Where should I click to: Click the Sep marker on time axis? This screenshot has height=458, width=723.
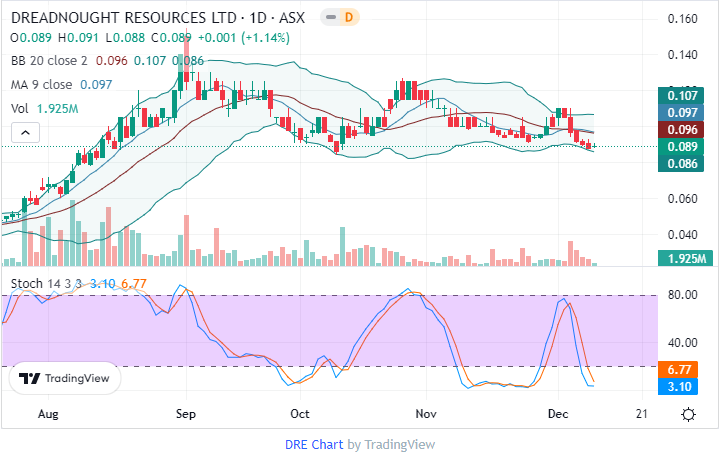point(185,413)
